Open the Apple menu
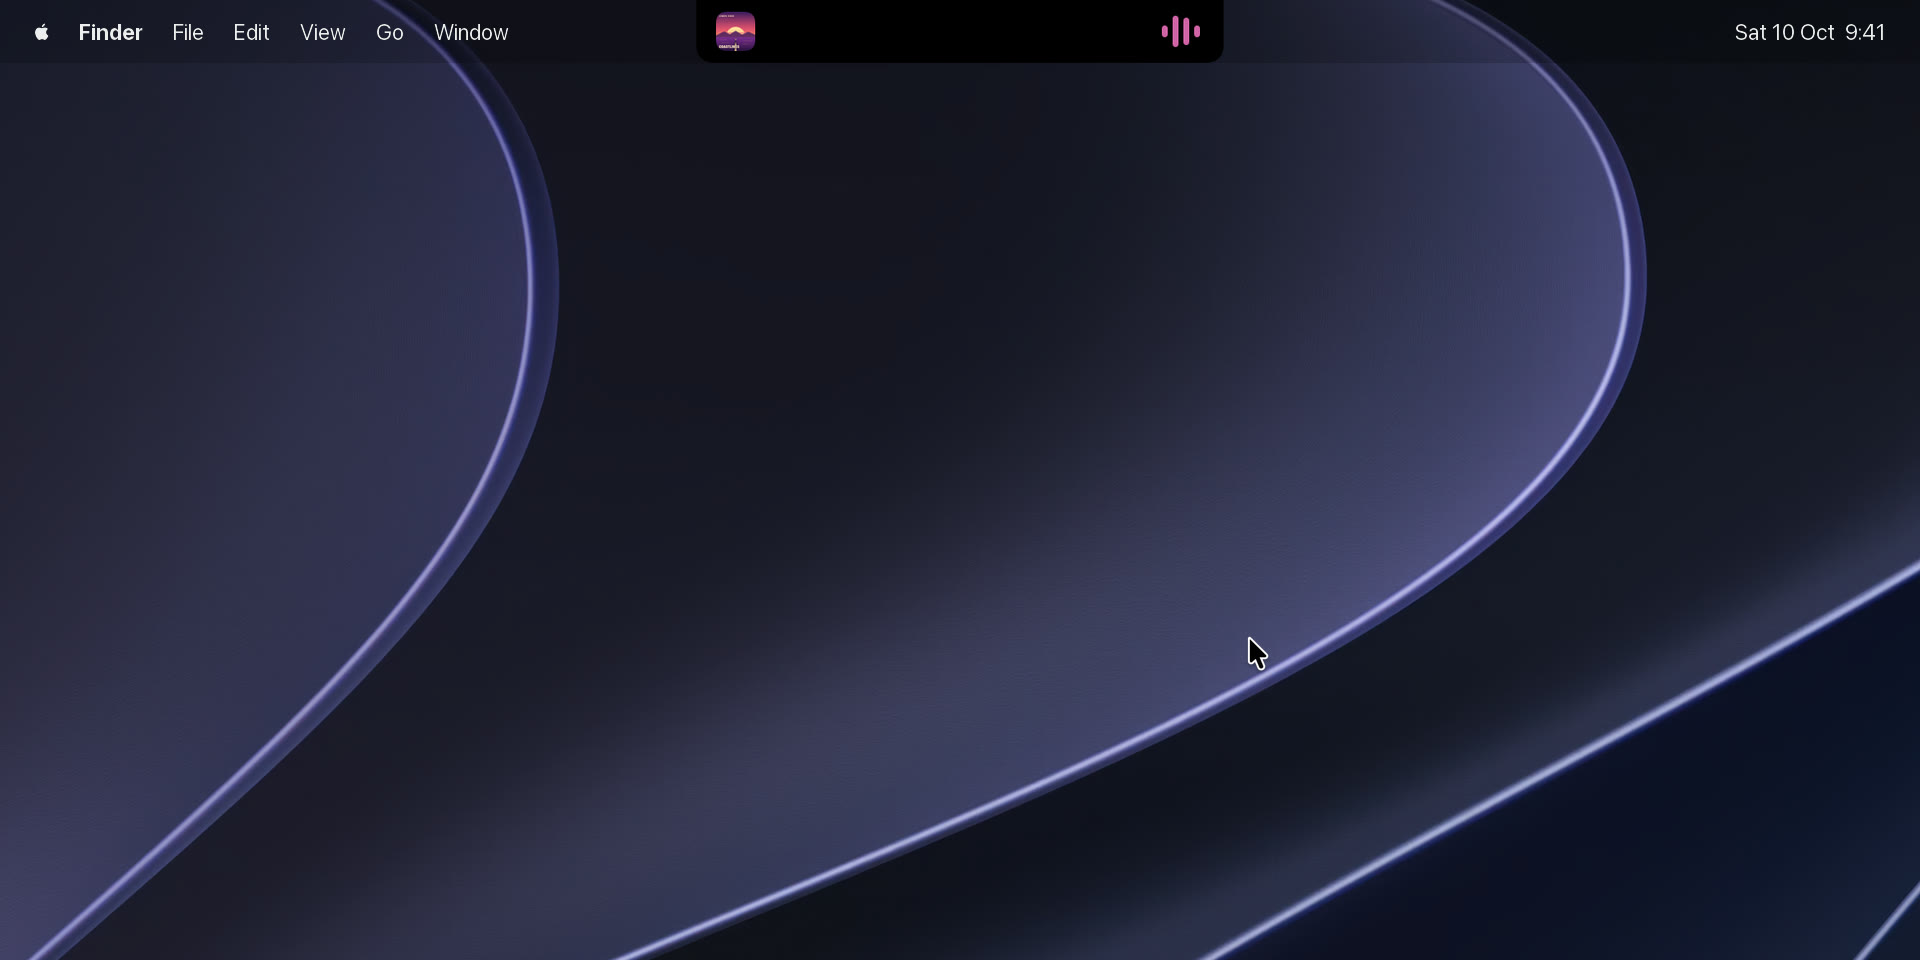Viewport: 1920px width, 960px height. (41, 33)
